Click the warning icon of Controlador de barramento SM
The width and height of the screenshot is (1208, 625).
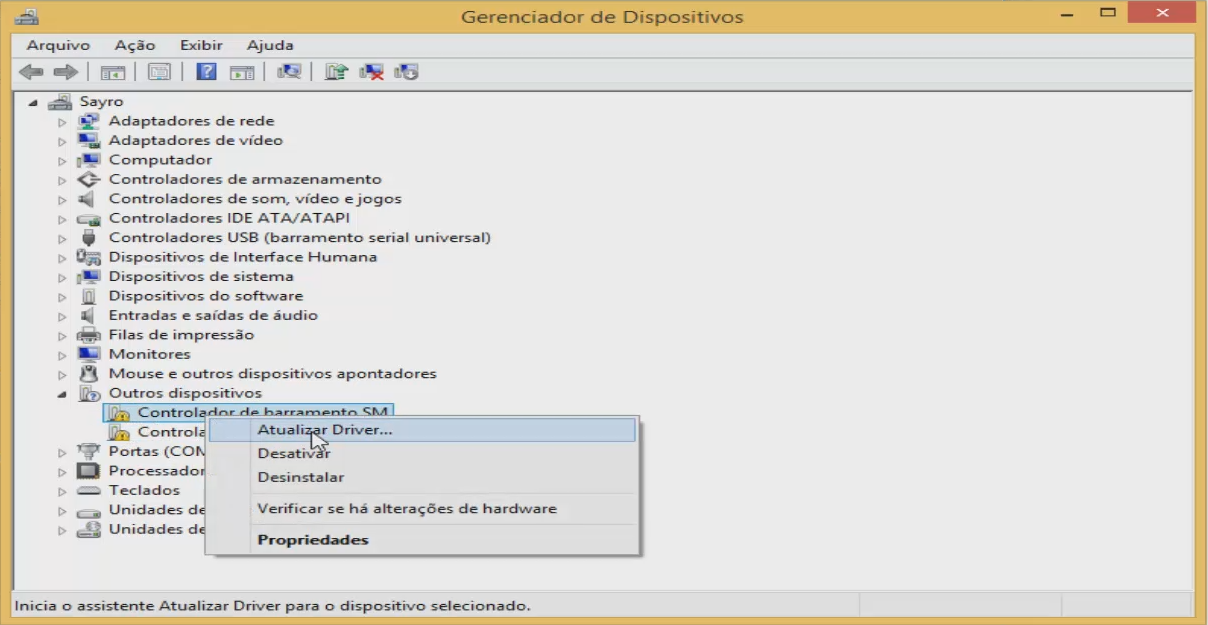point(119,413)
